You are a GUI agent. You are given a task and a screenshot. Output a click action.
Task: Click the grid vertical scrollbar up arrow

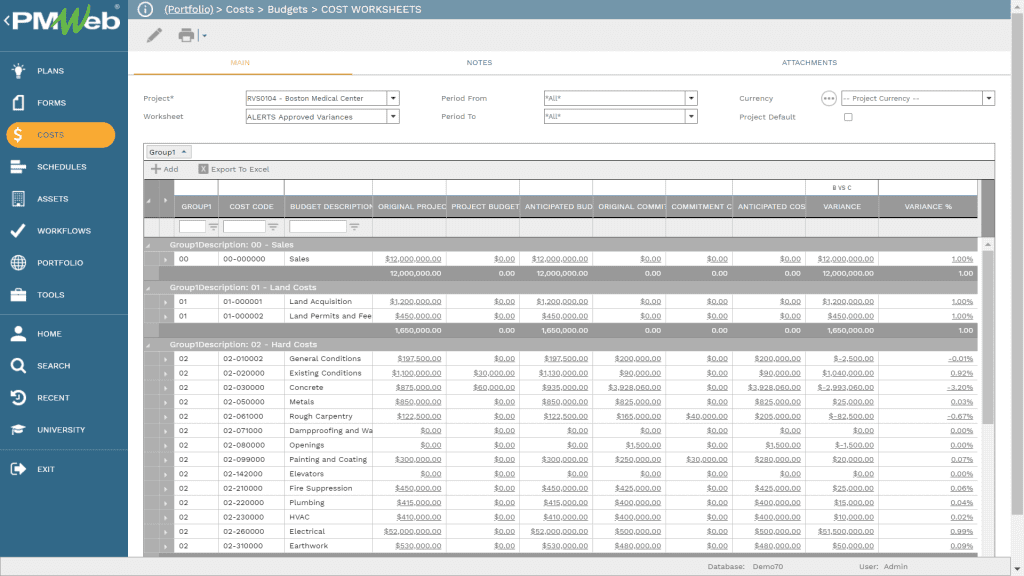point(987,244)
